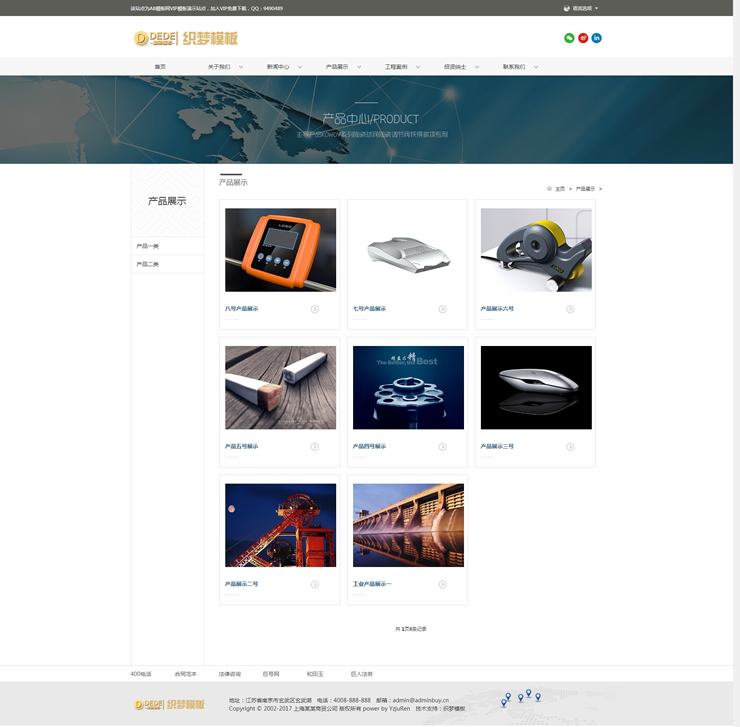Click arrow icon beside 产品展示六号
The height and width of the screenshot is (727, 740).
pyautogui.click(x=570, y=309)
